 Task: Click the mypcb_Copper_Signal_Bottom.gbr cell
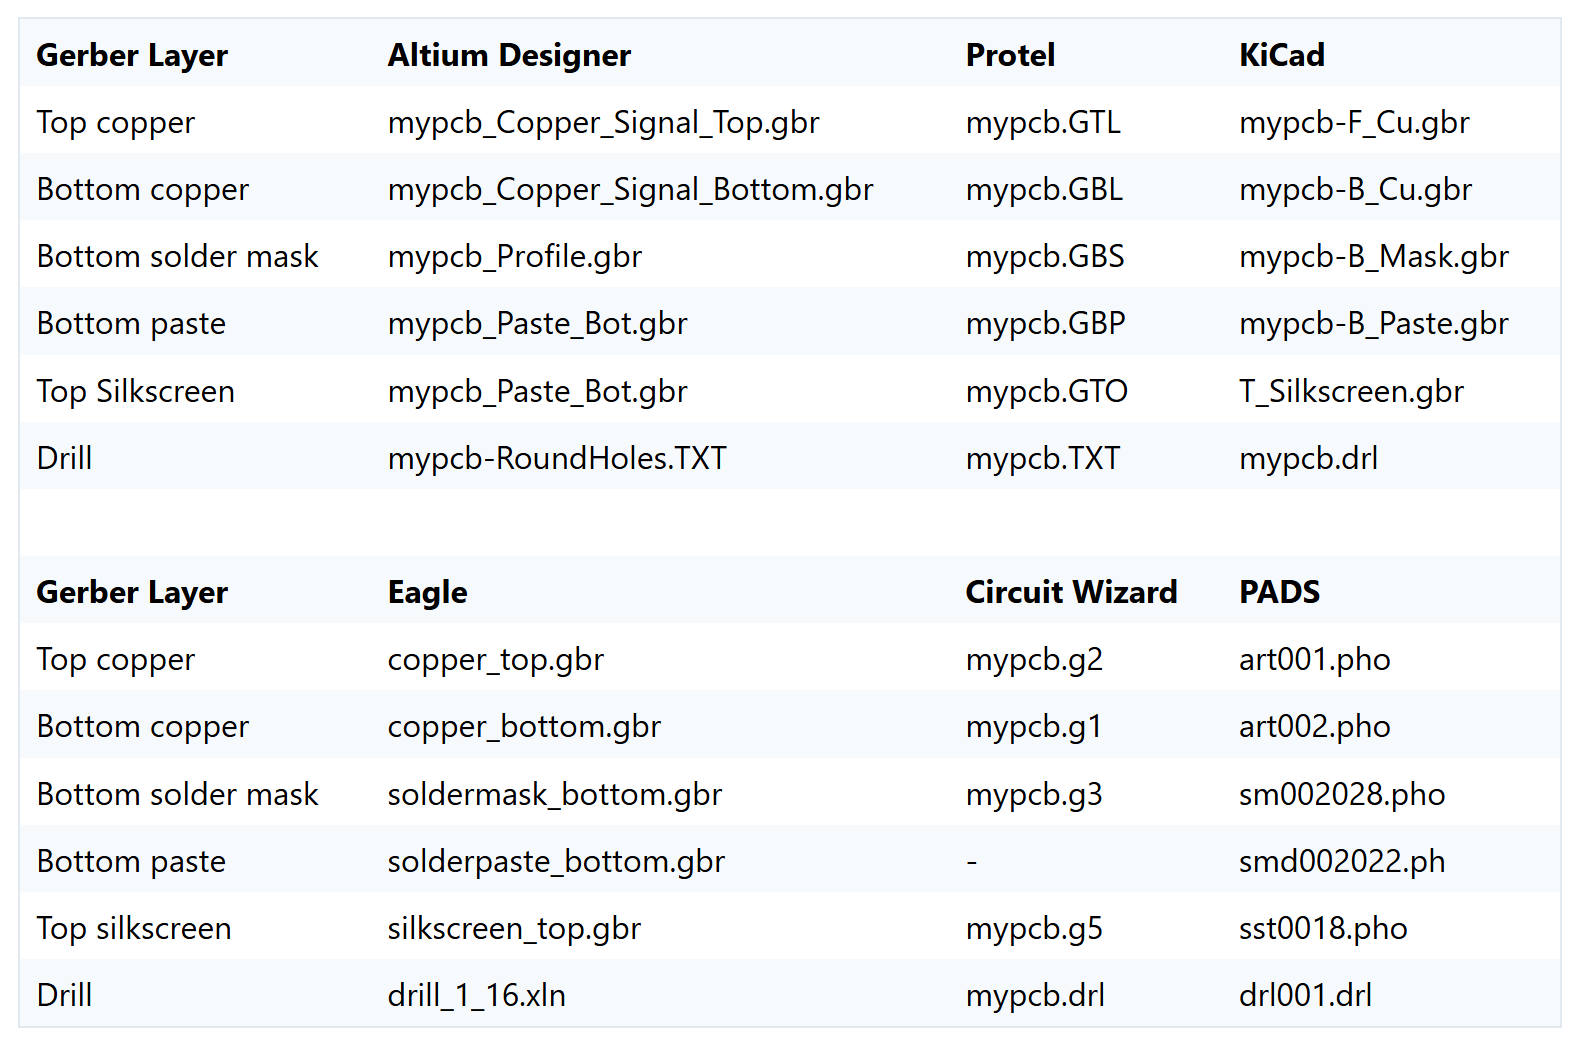tap(630, 189)
